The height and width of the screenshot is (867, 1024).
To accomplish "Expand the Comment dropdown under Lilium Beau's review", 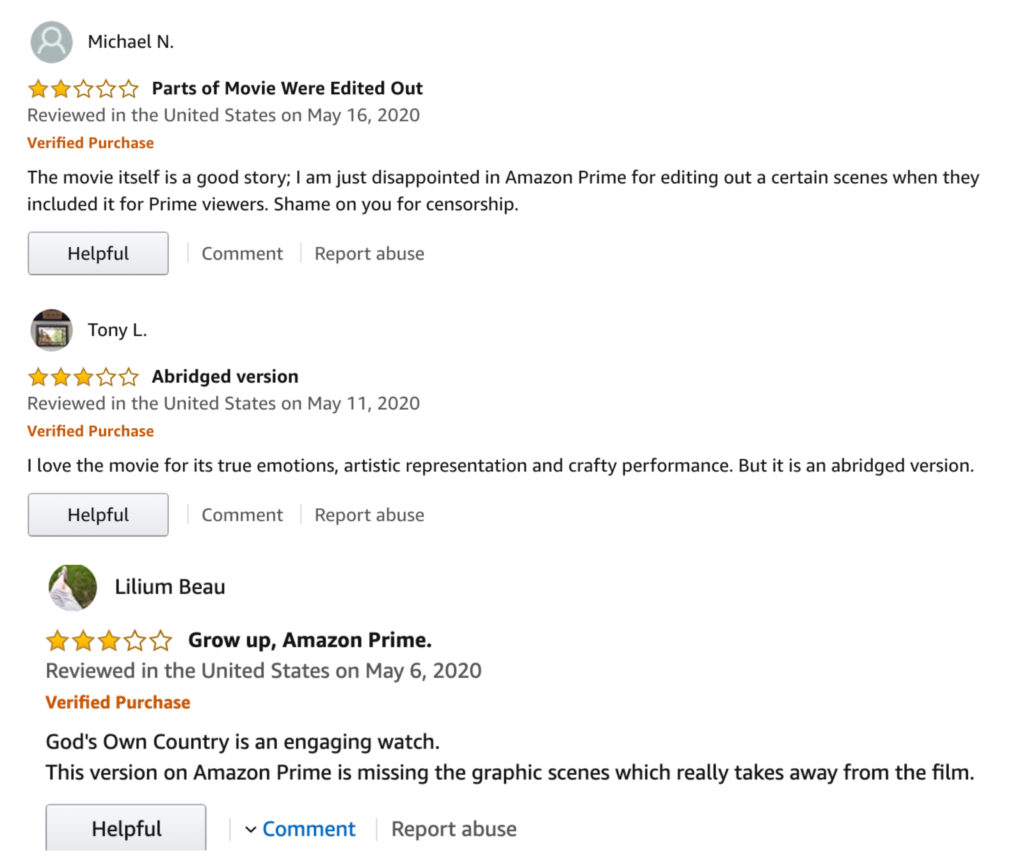I will pyautogui.click(x=308, y=829).
